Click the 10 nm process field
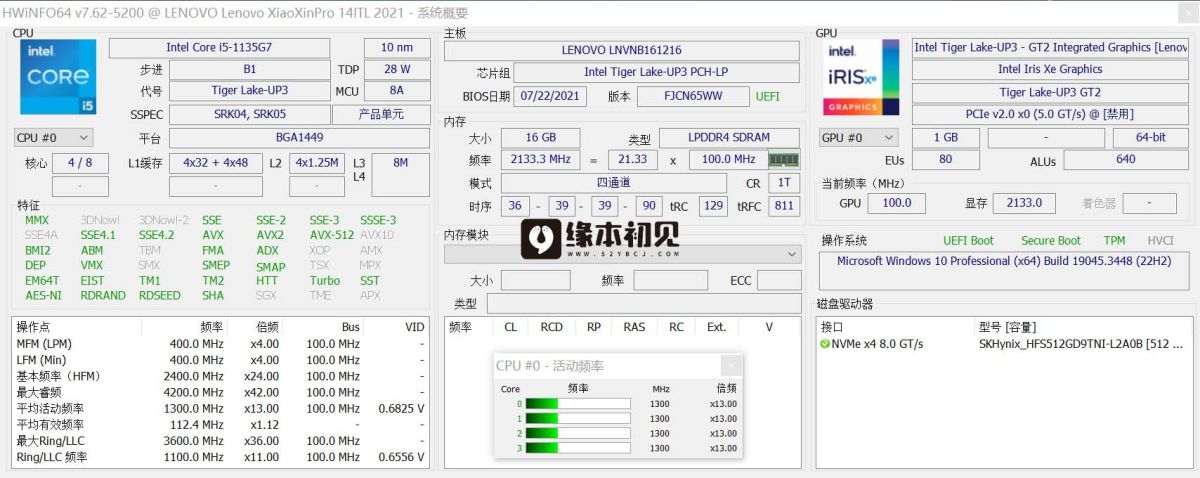 [x=397, y=48]
